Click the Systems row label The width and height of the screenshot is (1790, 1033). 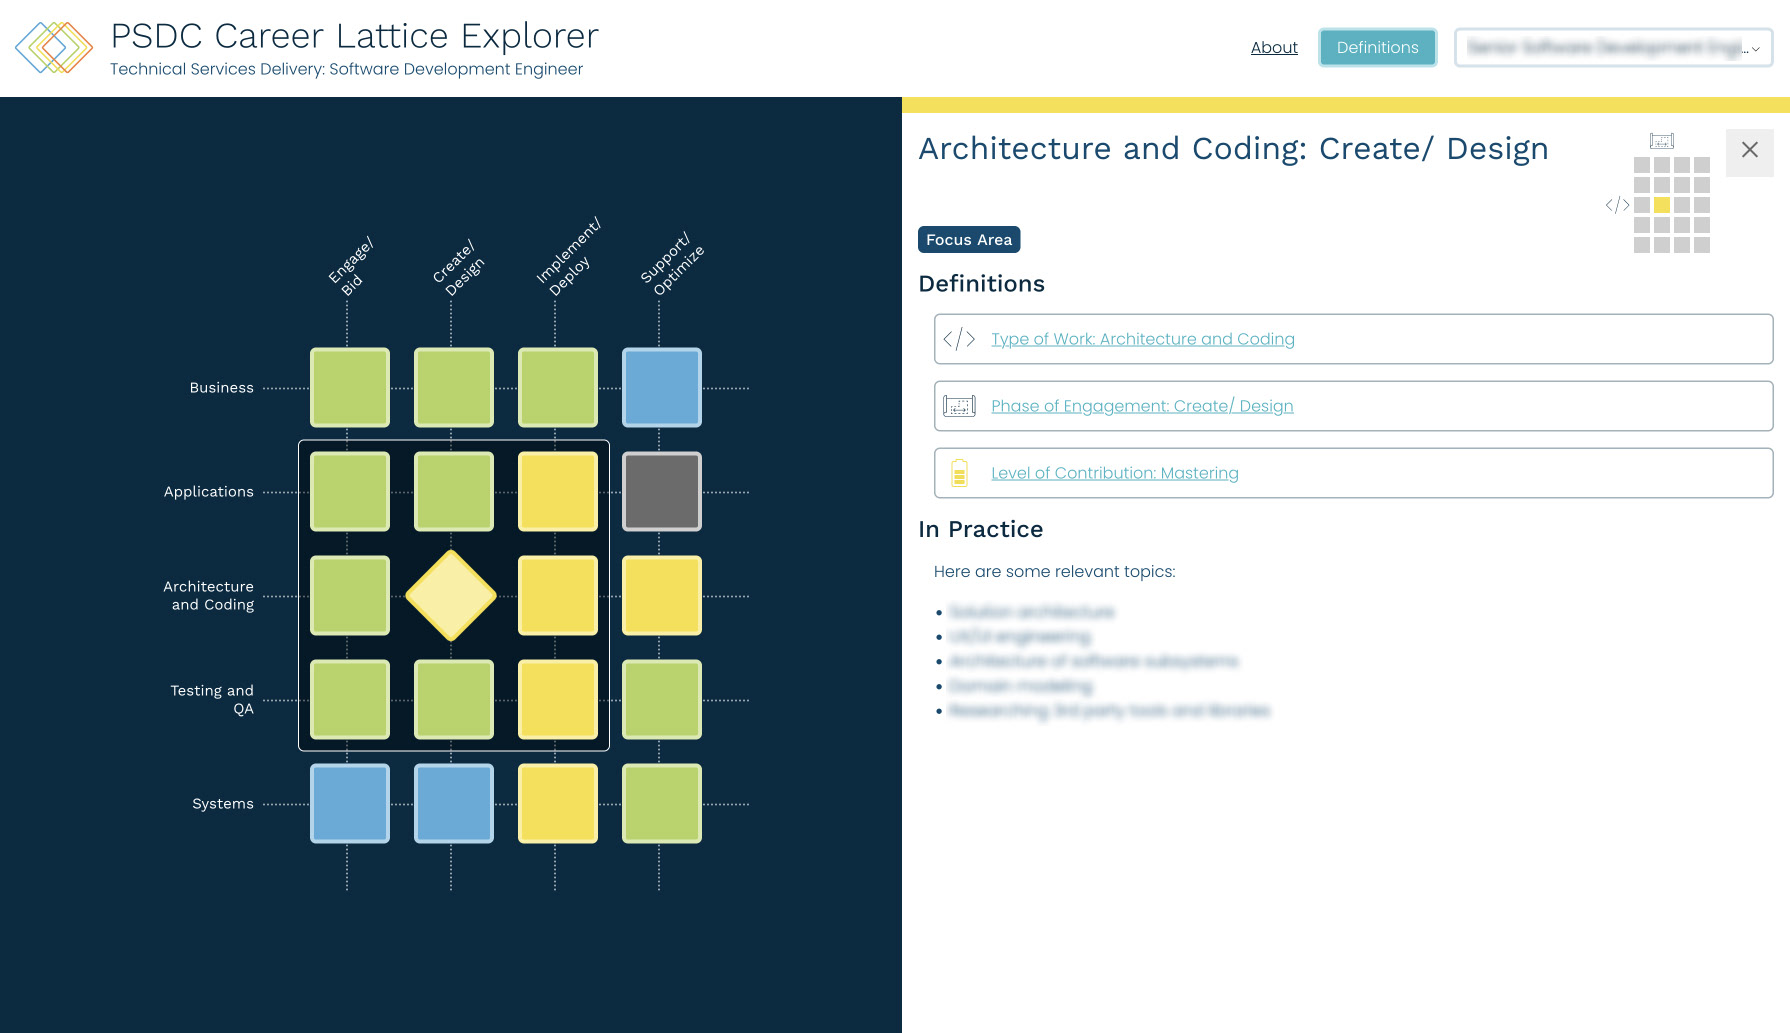[x=223, y=804]
